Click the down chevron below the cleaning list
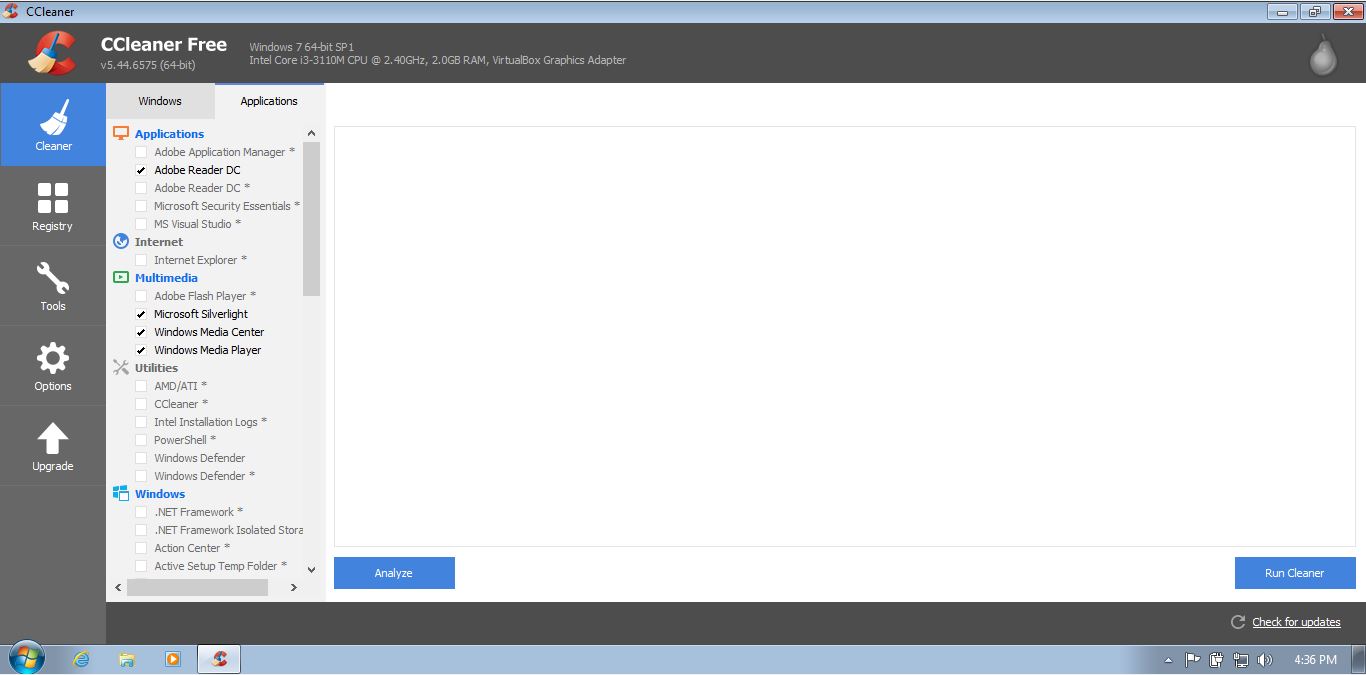 point(310,569)
